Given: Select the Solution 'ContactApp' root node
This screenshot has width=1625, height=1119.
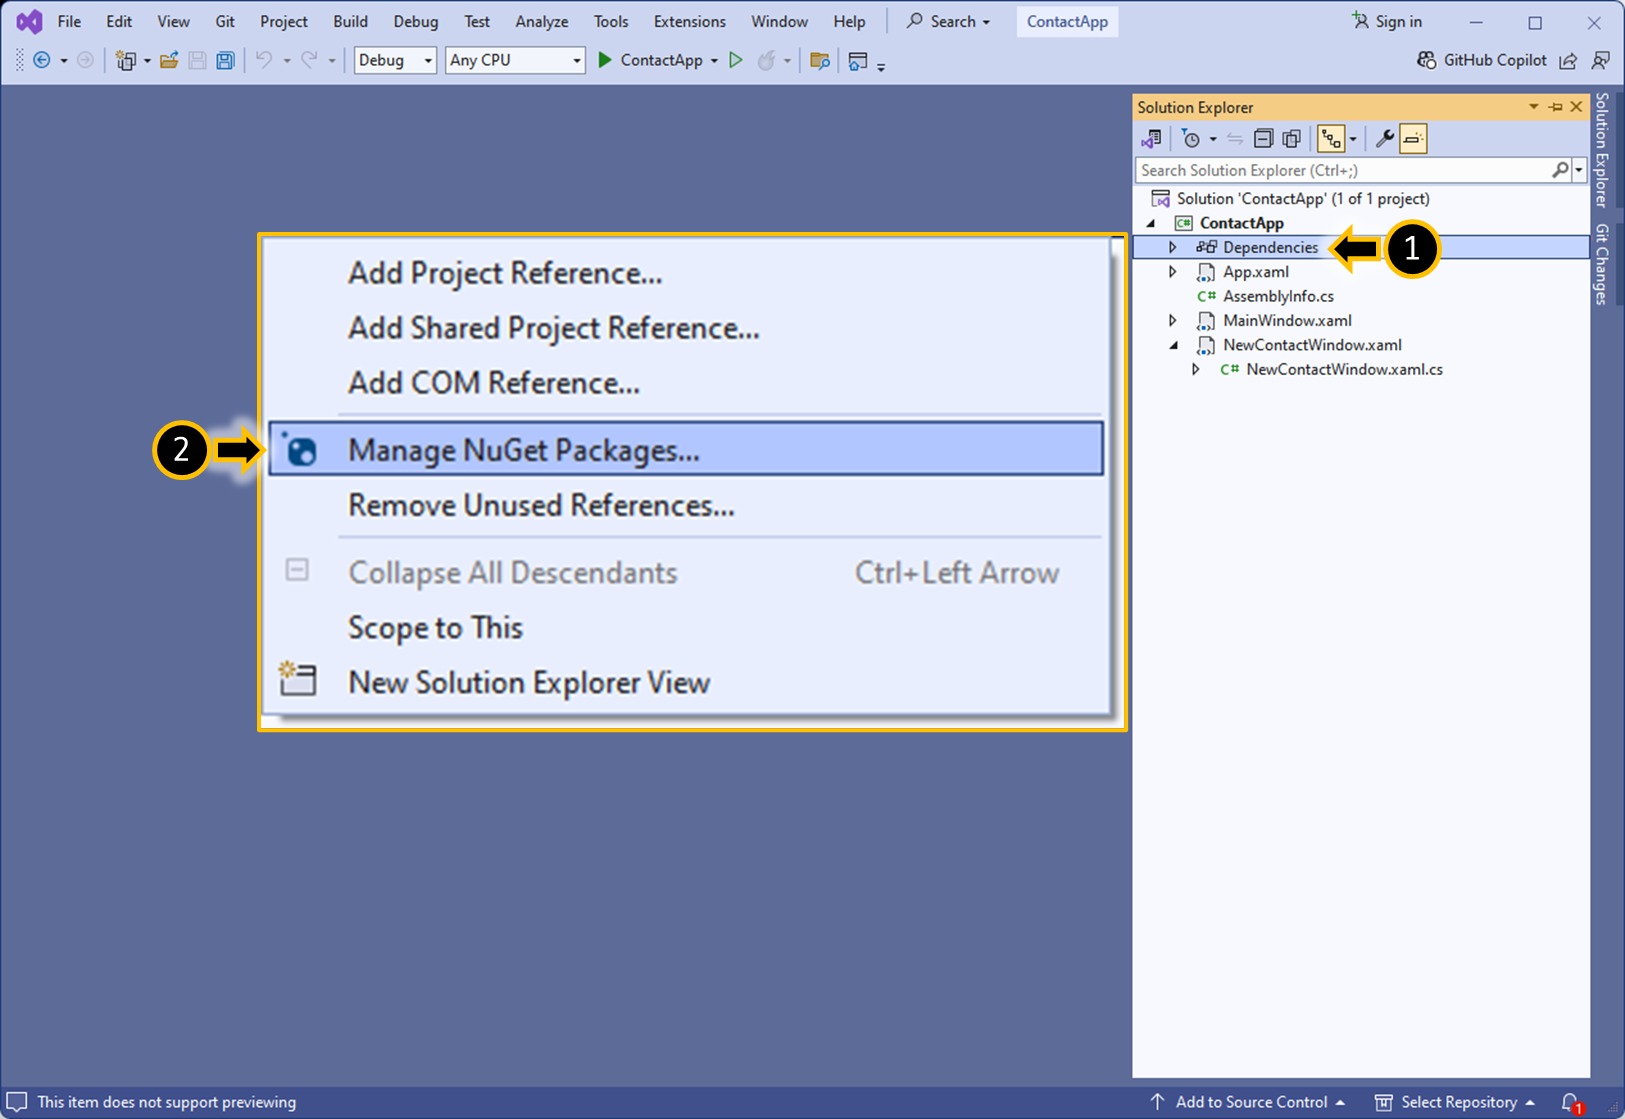Looking at the screenshot, I should coord(1303,198).
